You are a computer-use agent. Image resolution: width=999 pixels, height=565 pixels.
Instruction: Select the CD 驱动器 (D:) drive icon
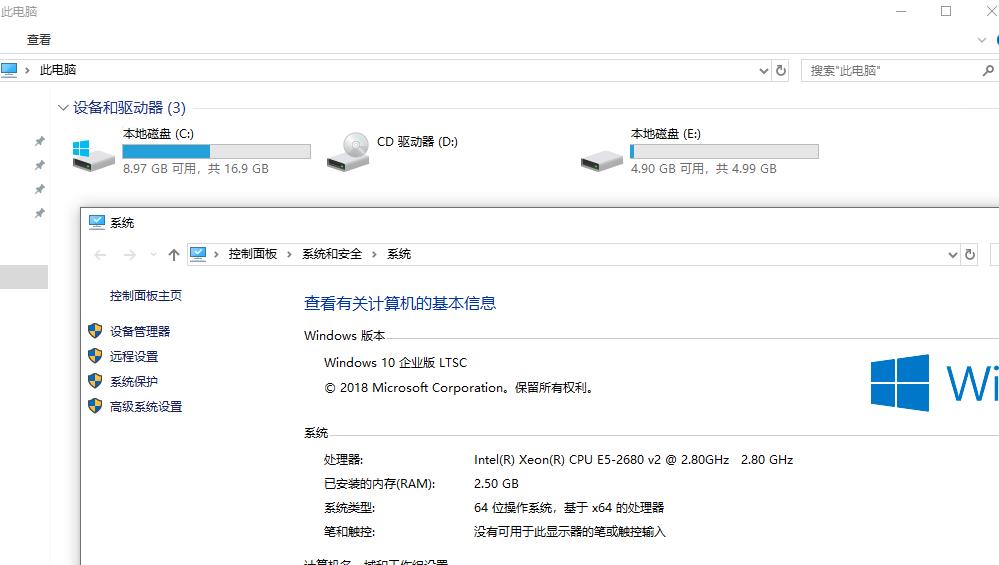[x=348, y=152]
